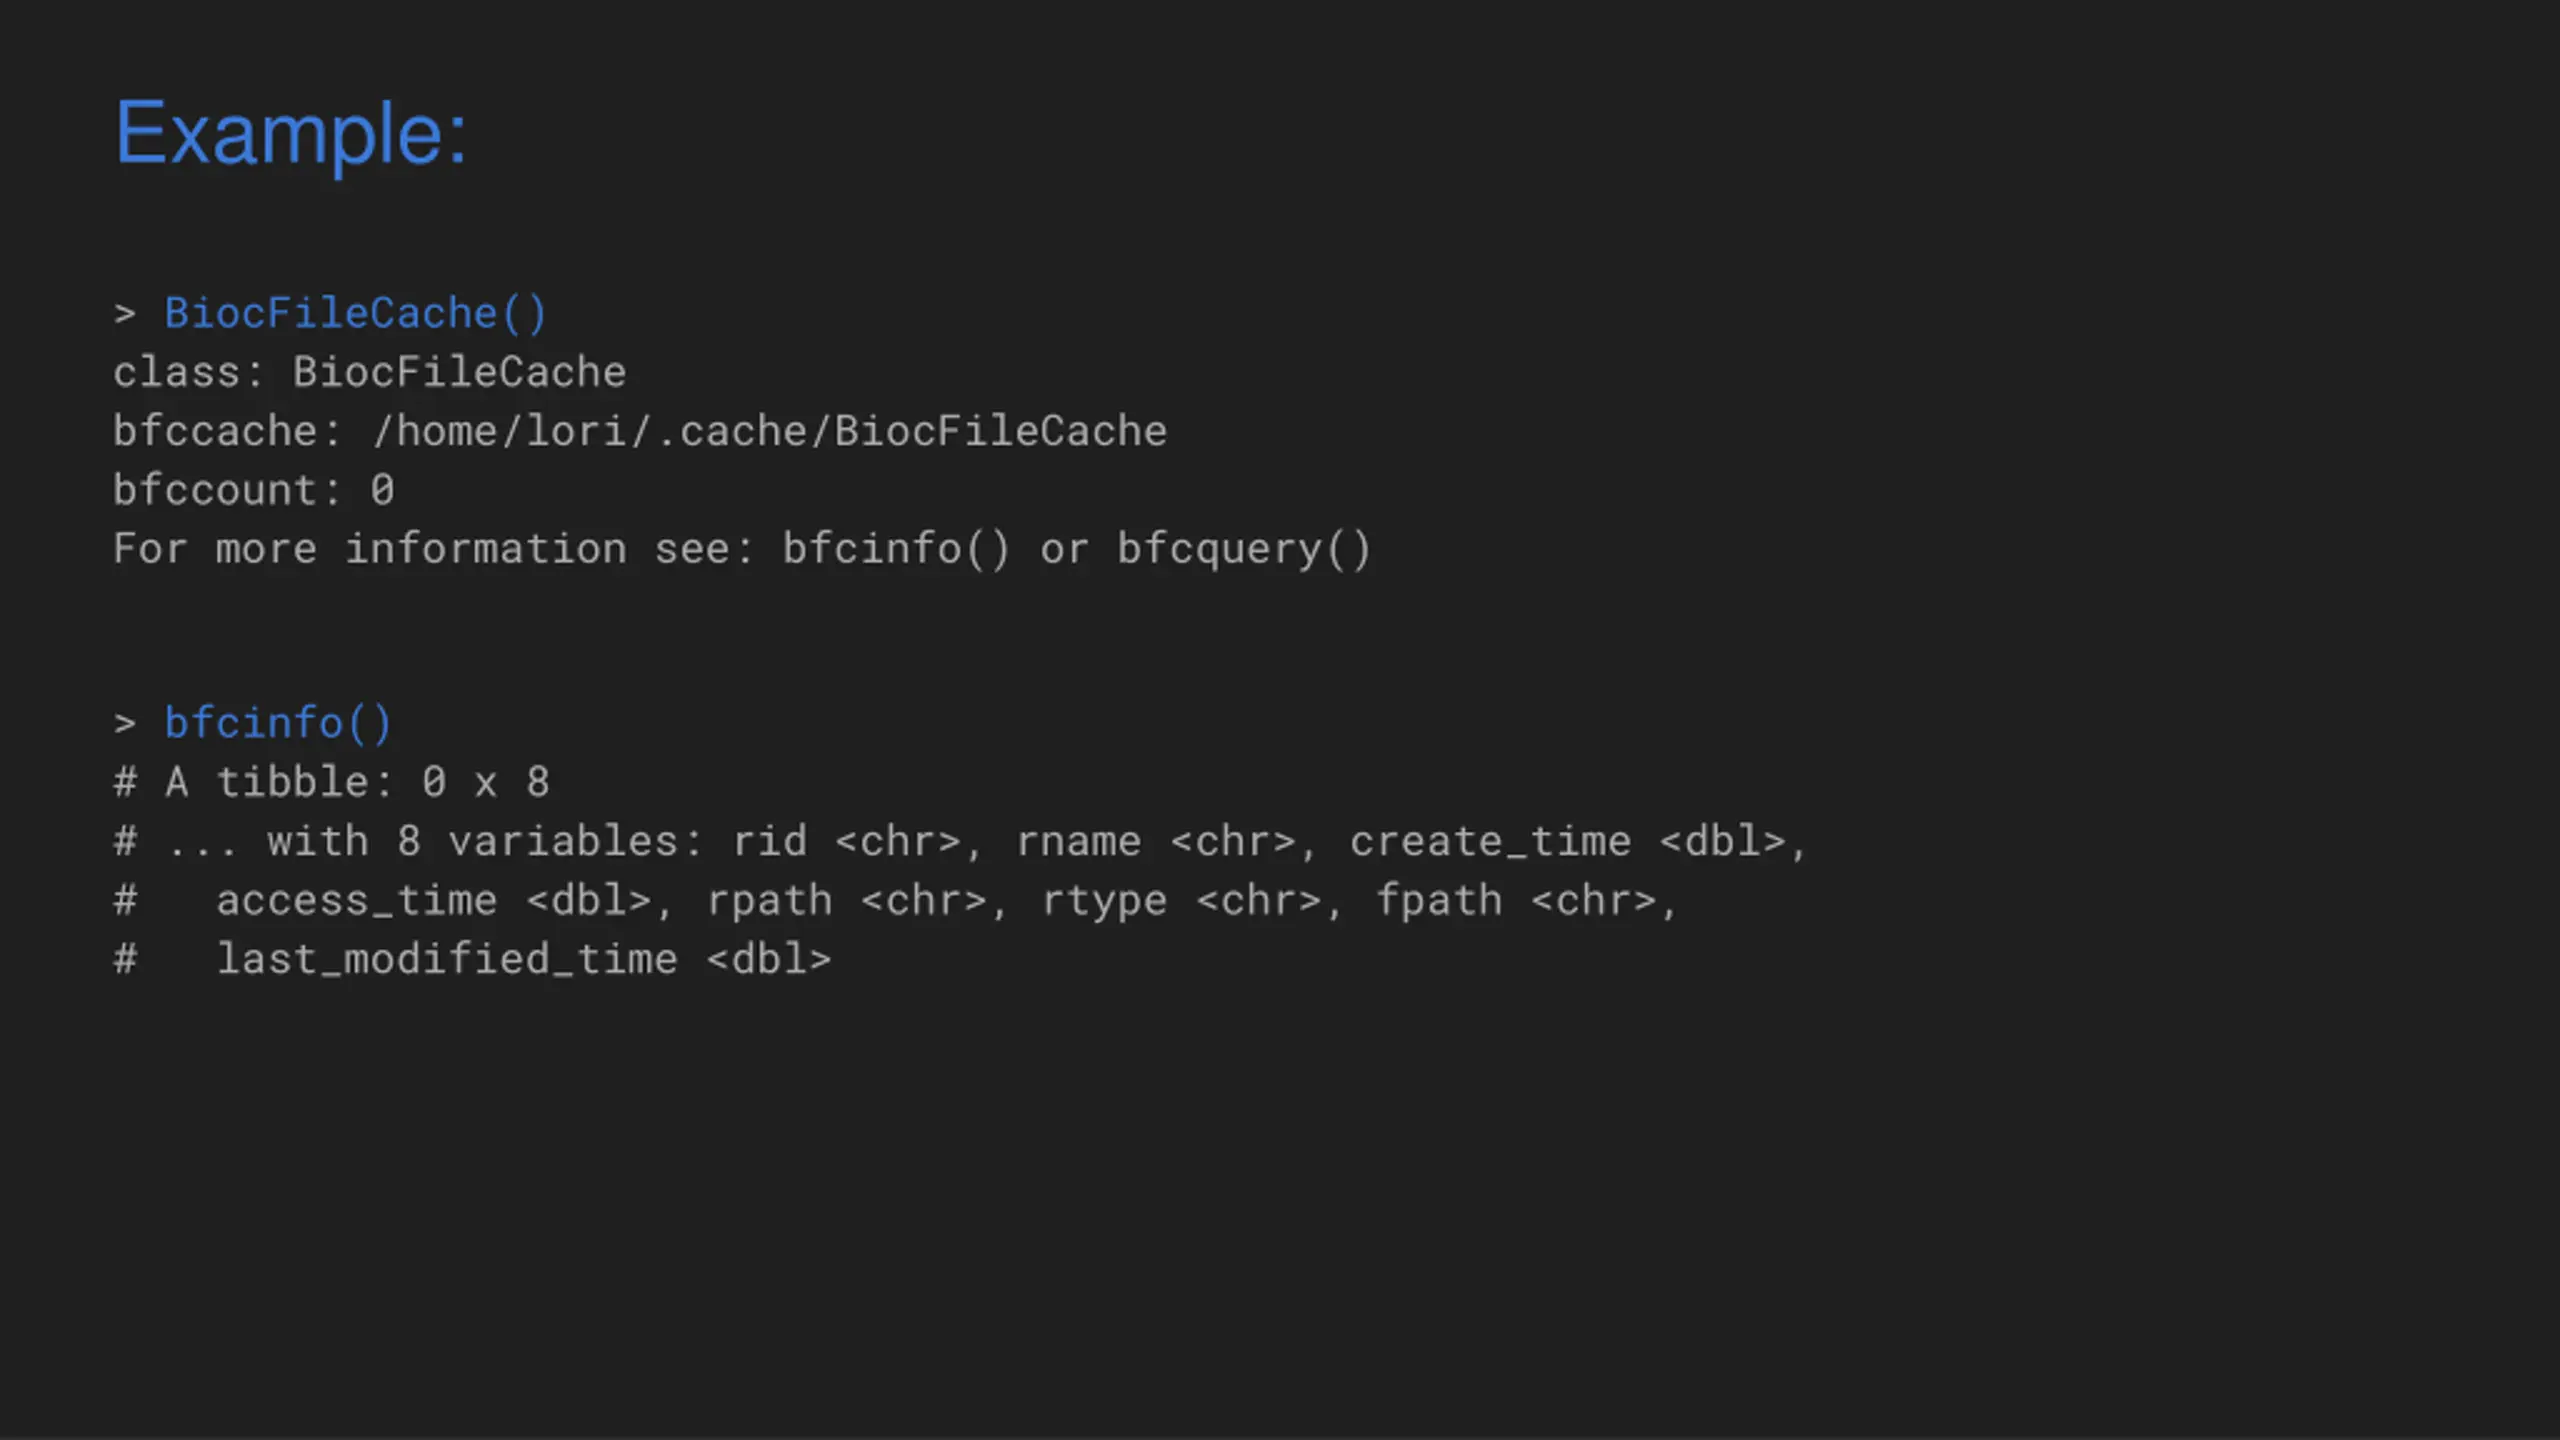Click the blue BiocFileCache() command

point(355,313)
